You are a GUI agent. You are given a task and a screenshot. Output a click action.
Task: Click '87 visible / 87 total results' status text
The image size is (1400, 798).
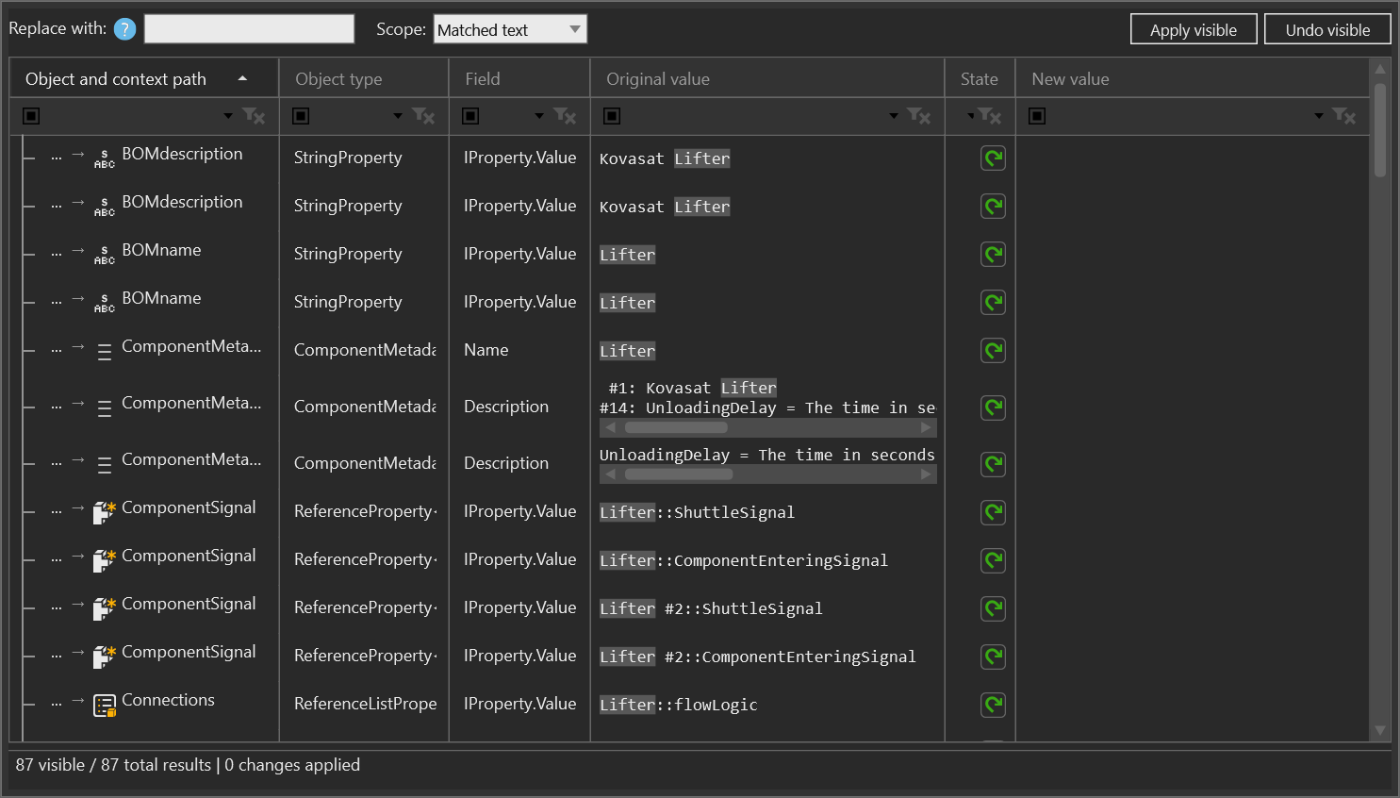click(x=113, y=765)
